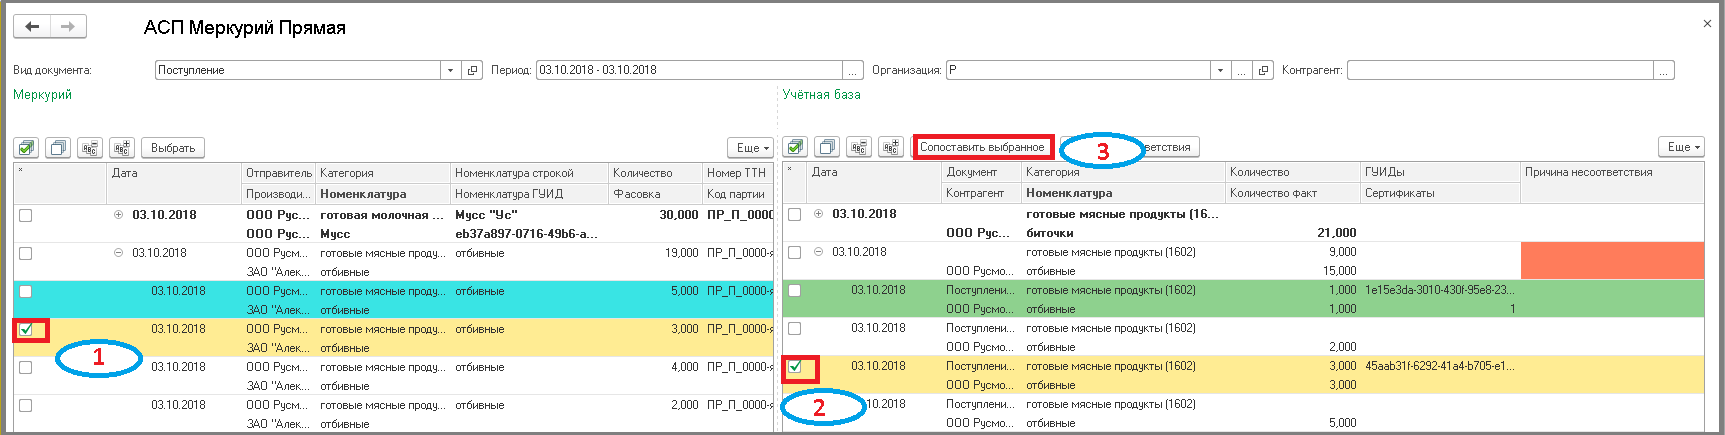Viewport: 1725px width, 435px height.
Task: Tick the Меркурий row with quantity 19,000
Action: tap(25, 253)
